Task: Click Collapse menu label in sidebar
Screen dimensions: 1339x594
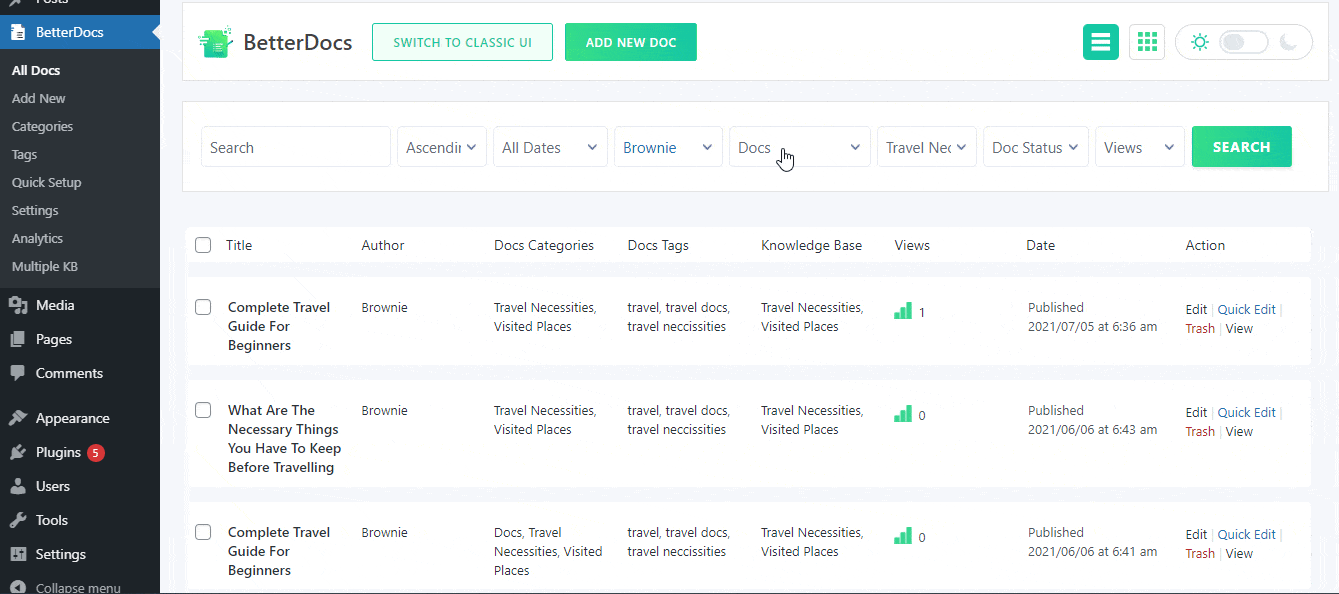Action: [78, 587]
